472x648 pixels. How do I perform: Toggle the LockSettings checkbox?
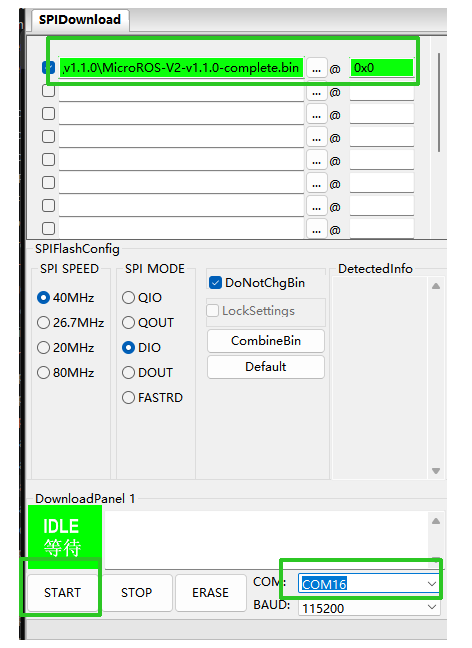(212, 311)
